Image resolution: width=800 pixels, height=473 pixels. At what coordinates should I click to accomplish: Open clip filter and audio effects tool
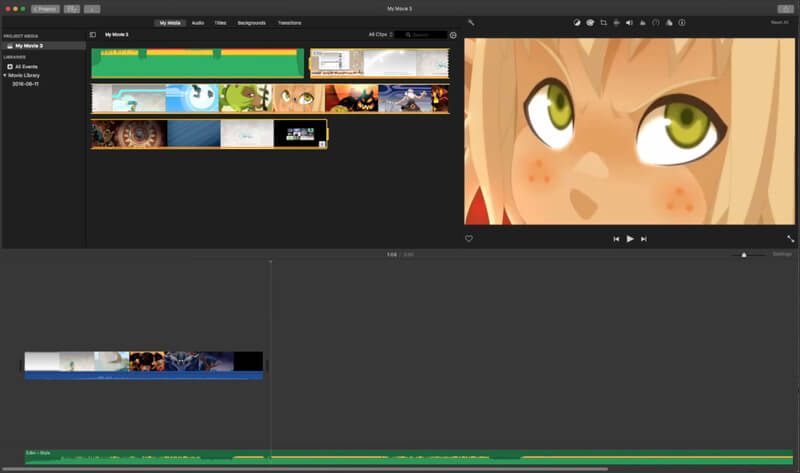point(669,22)
